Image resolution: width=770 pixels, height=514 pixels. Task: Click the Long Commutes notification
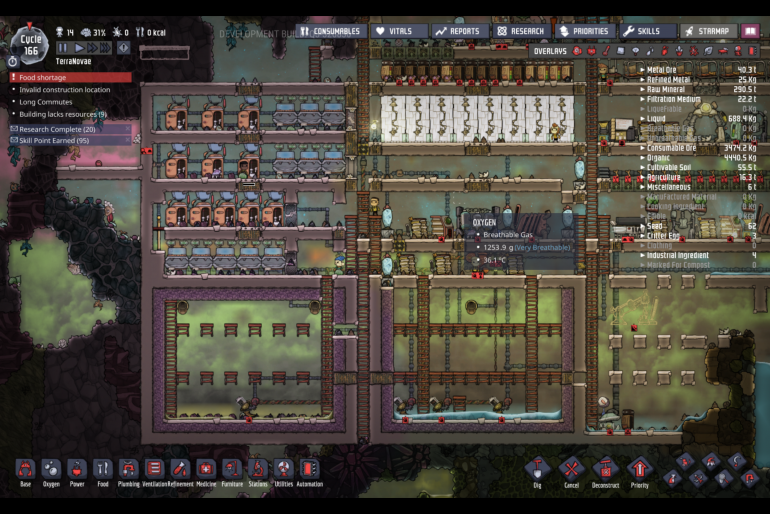click(x=45, y=102)
